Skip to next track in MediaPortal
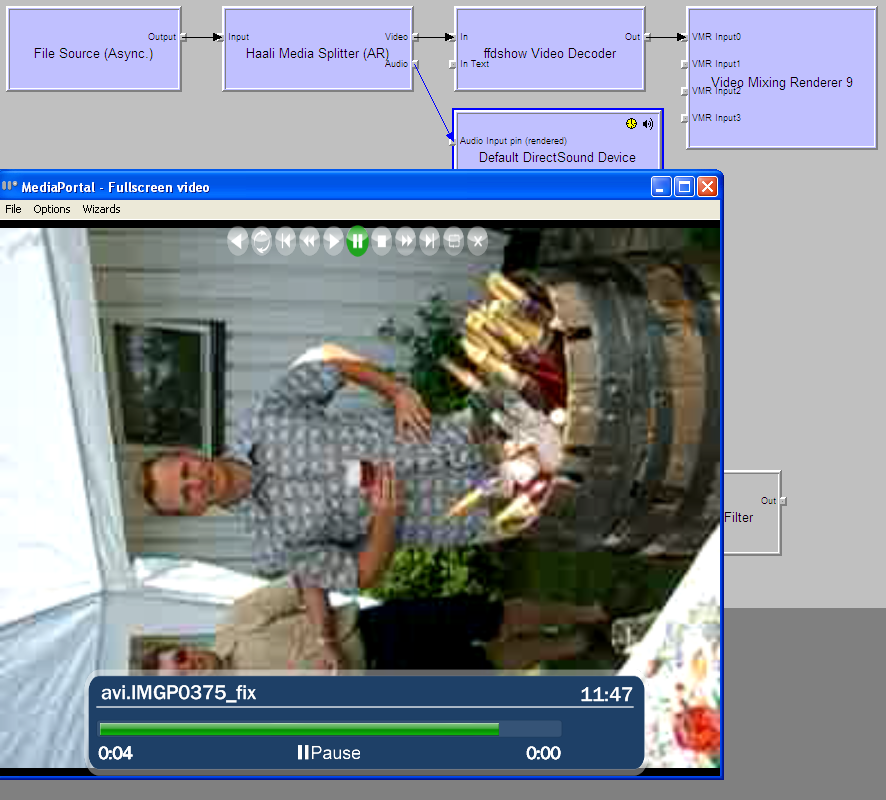The height and width of the screenshot is (800, 886). pyautogui.click(x=430, y=241)
